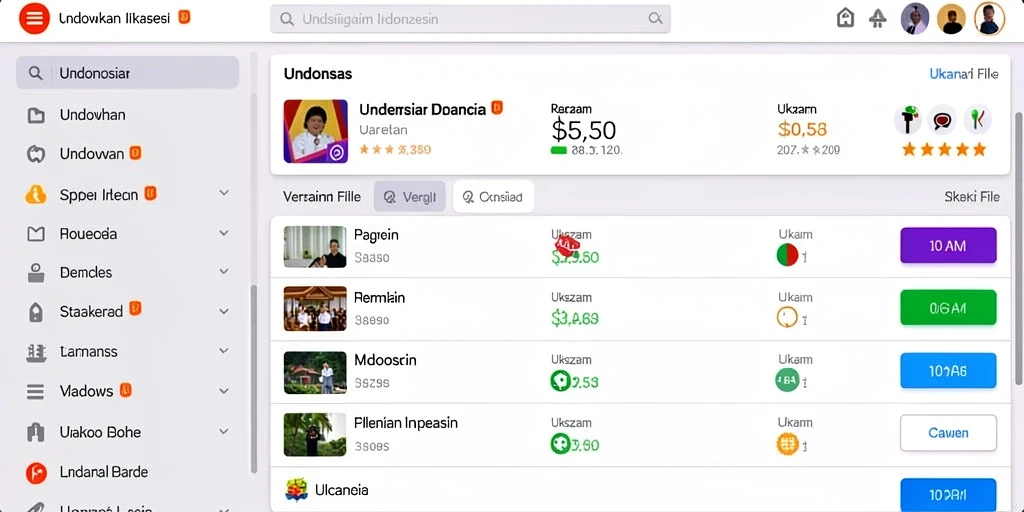Image resolution: width=1024 pixels, height=512 pixels.
Task: Click the red chat bubble icon
Action: pyautogui.click(x=942, y=120)
